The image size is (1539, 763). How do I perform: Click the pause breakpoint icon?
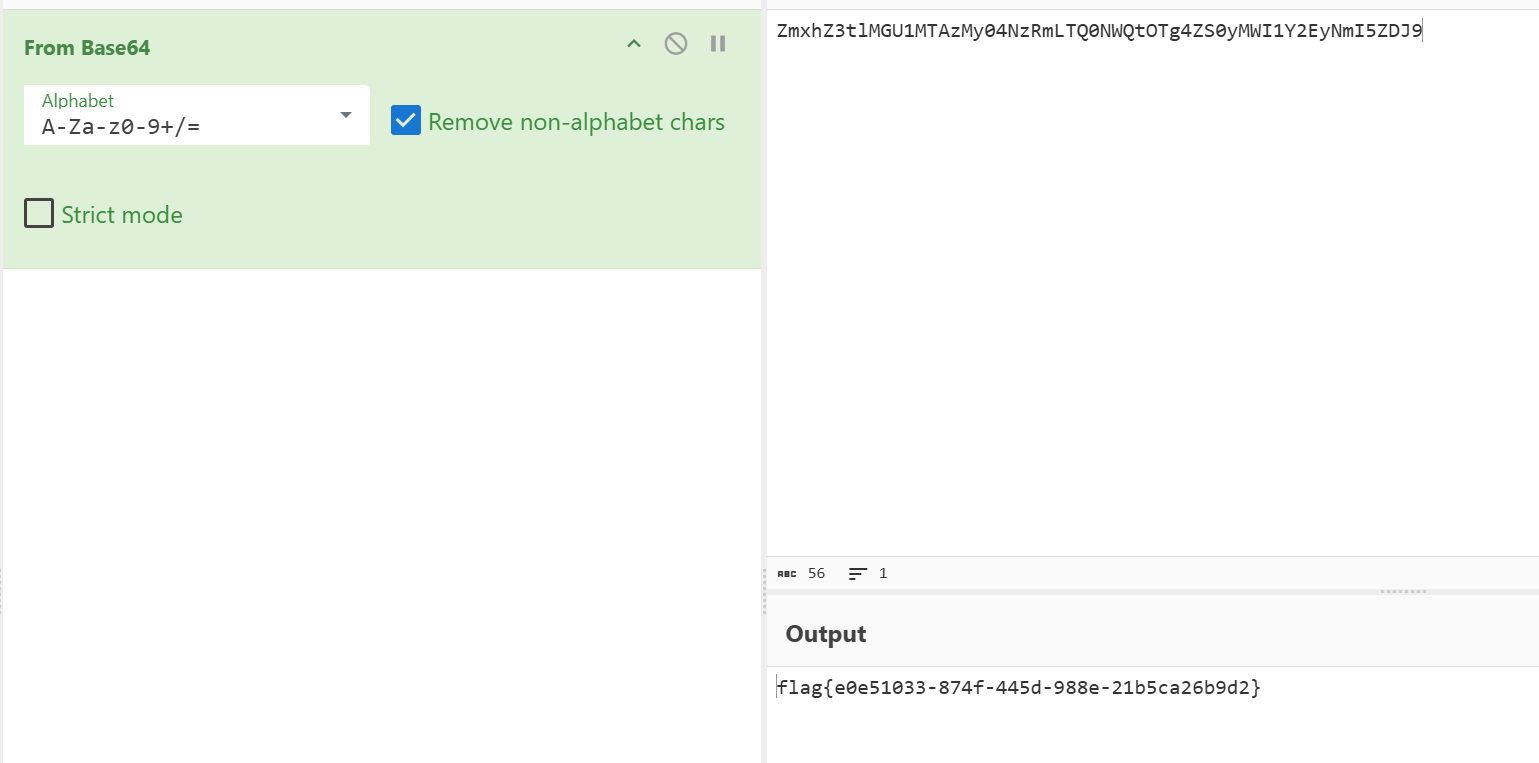pos(718,44)
